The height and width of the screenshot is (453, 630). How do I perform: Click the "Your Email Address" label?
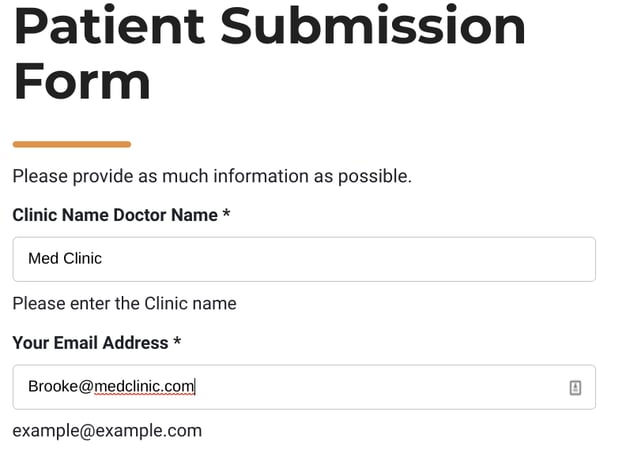(x=90, y=343)
